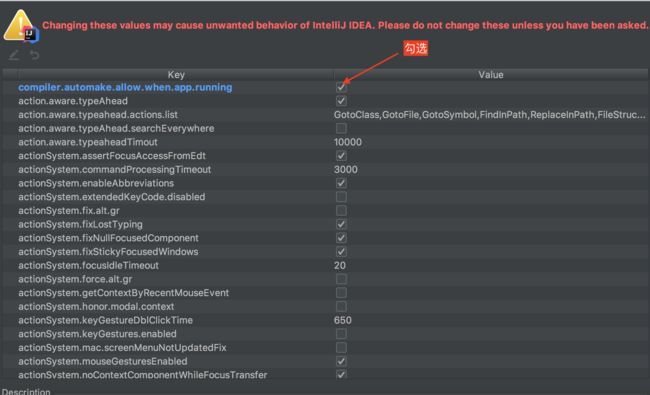Check actionSystem.force.alt.gr checkbox
Image resolution: width=650 pixels, height=395 pixels.
coord(341,279)
